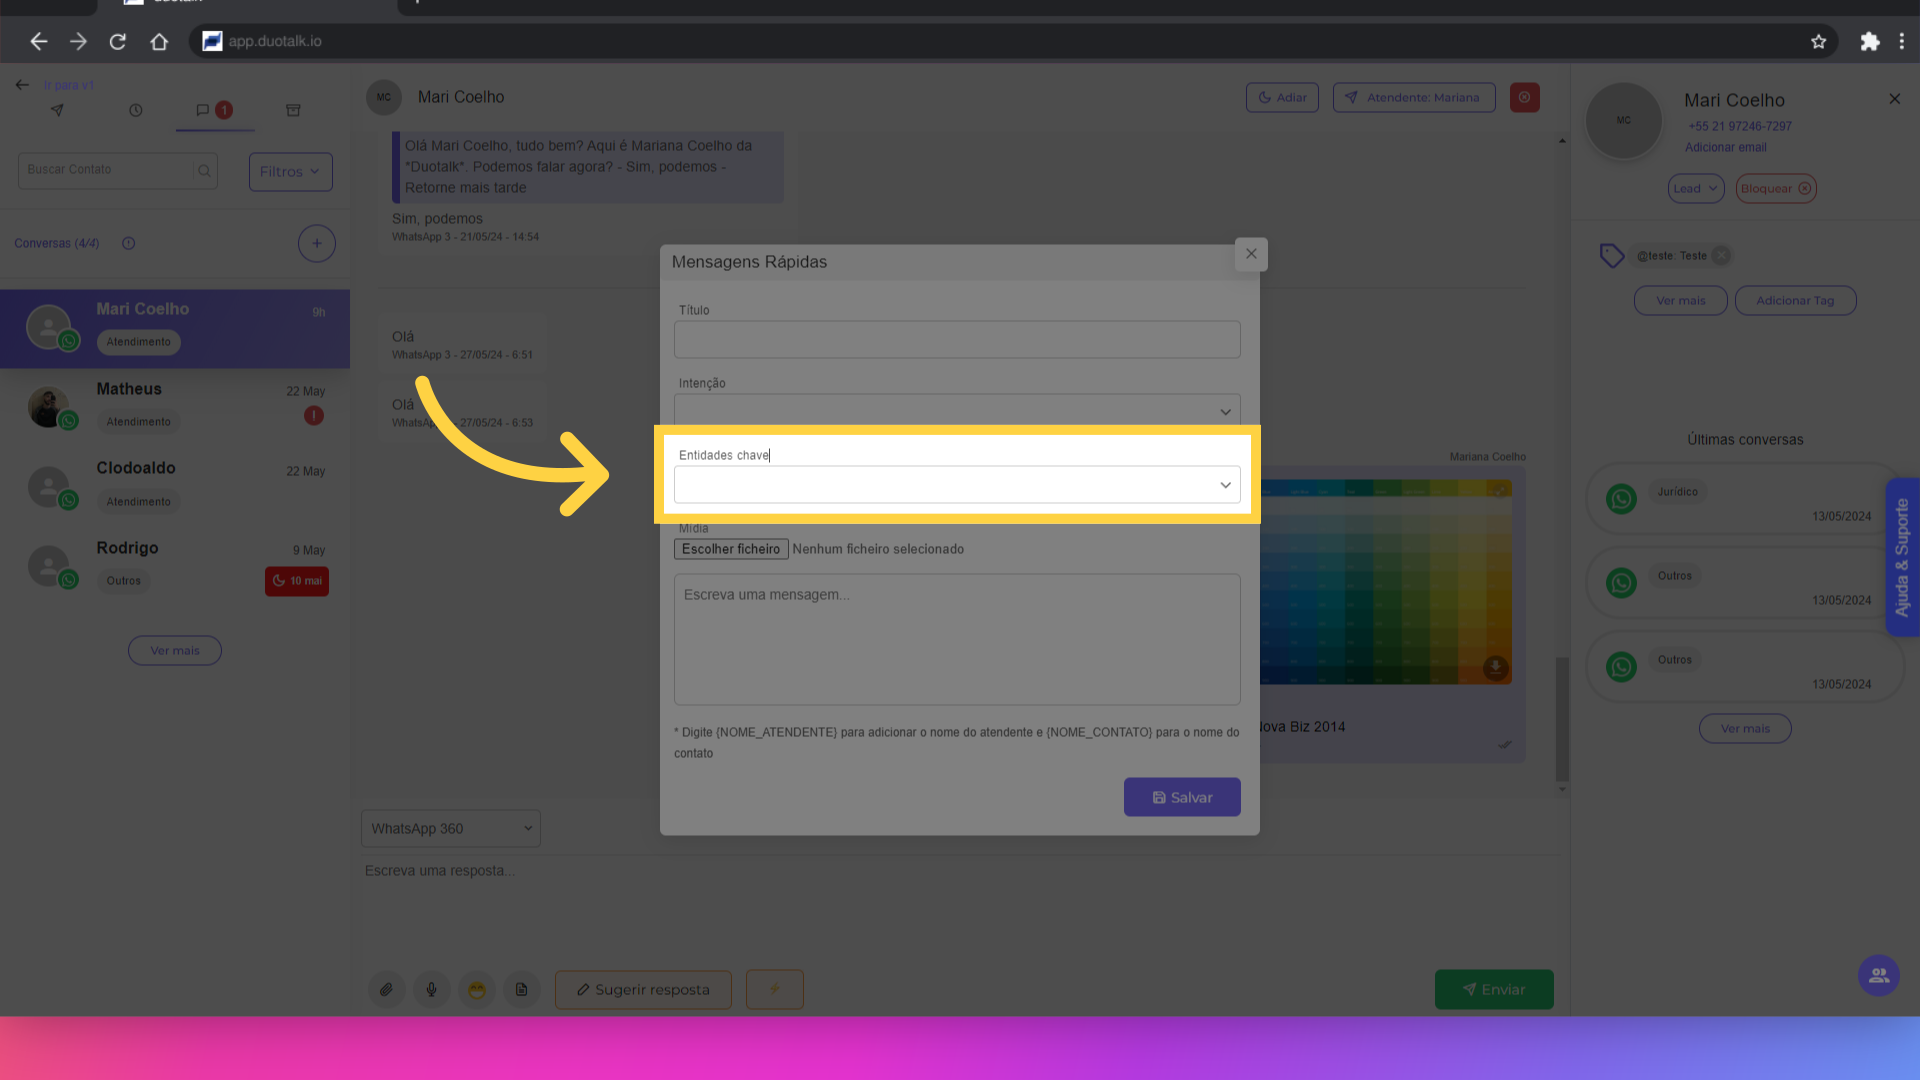Click the microphone audio record icon
1920x1080 pixels.
tap(431, 990)
